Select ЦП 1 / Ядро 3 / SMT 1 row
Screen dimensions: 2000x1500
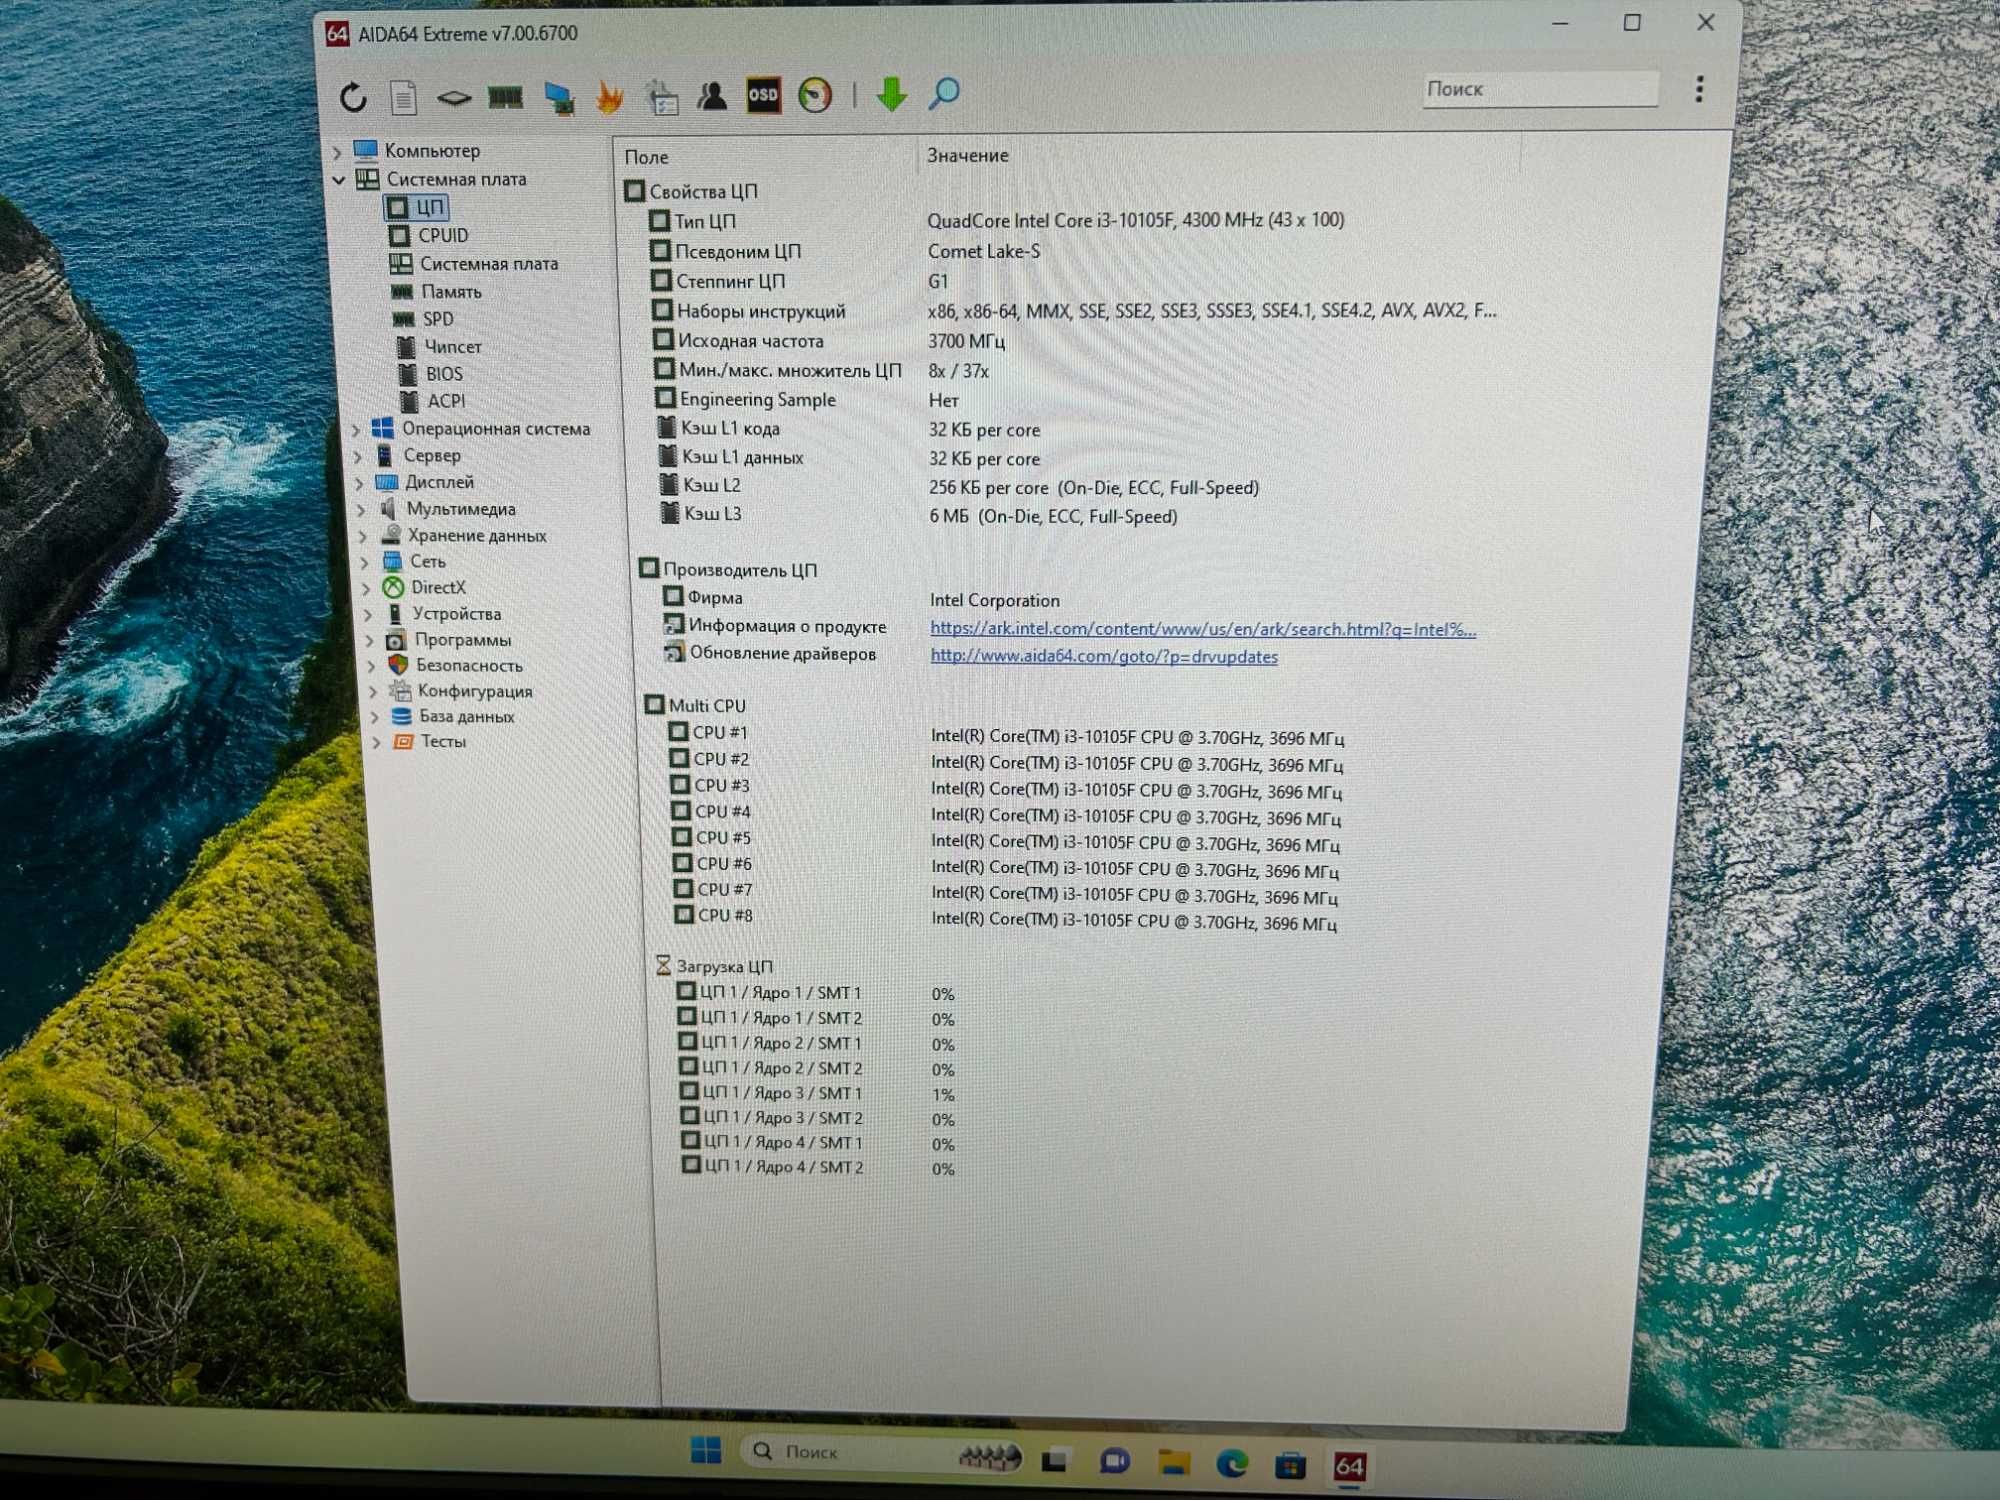817,1094
